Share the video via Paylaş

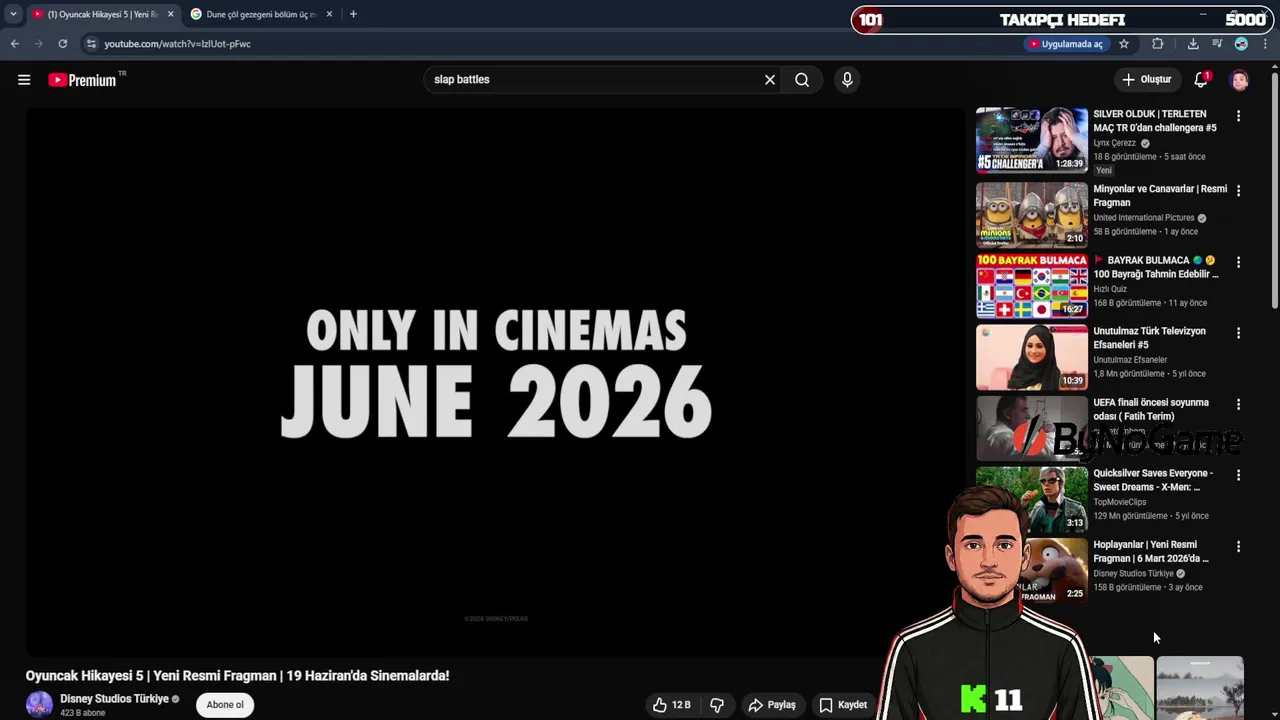tap(772, 705)
